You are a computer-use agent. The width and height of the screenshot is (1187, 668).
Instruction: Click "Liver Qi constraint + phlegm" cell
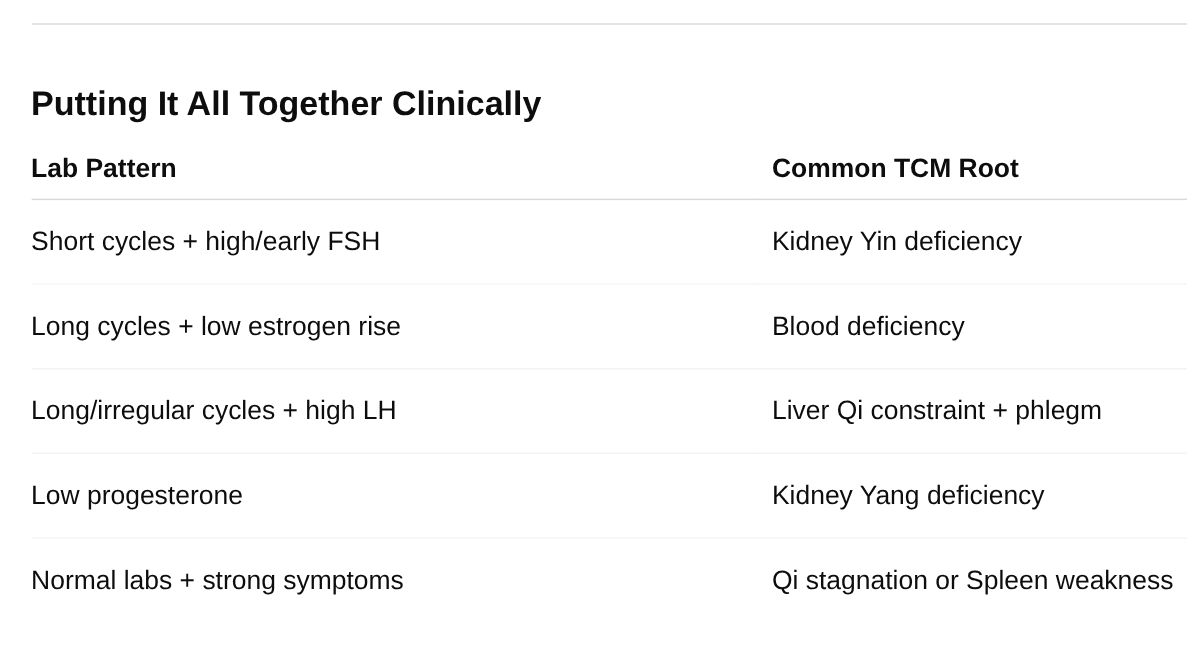tap(936, 410)
